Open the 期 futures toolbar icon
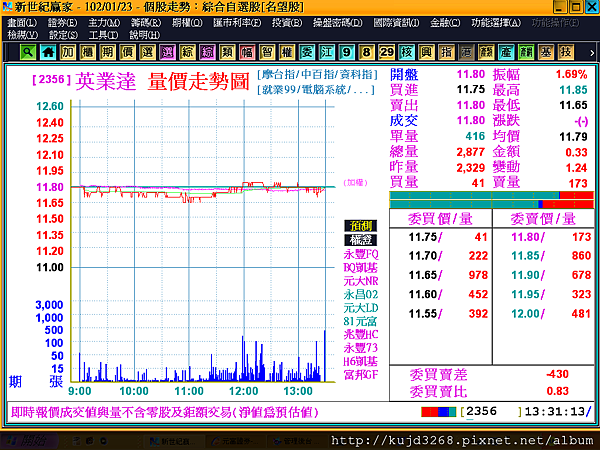The image size is (600, 450). pyautogui.click(x=108, y=52)
